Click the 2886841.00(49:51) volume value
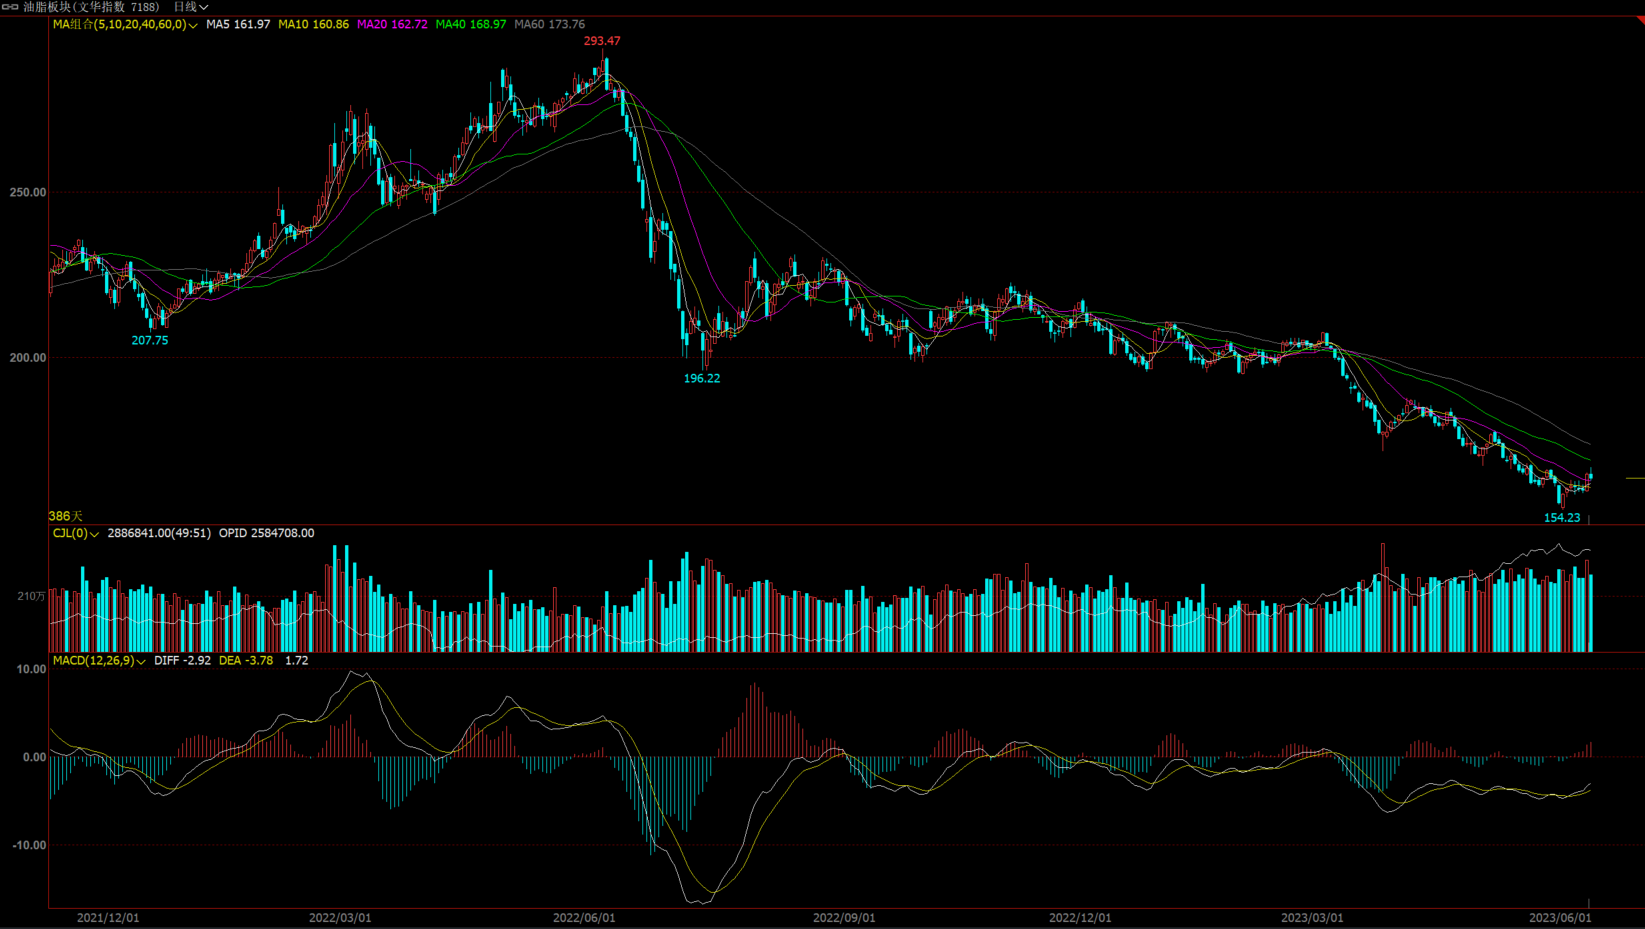Screen dimensions: 1645x929 point(159,533)
